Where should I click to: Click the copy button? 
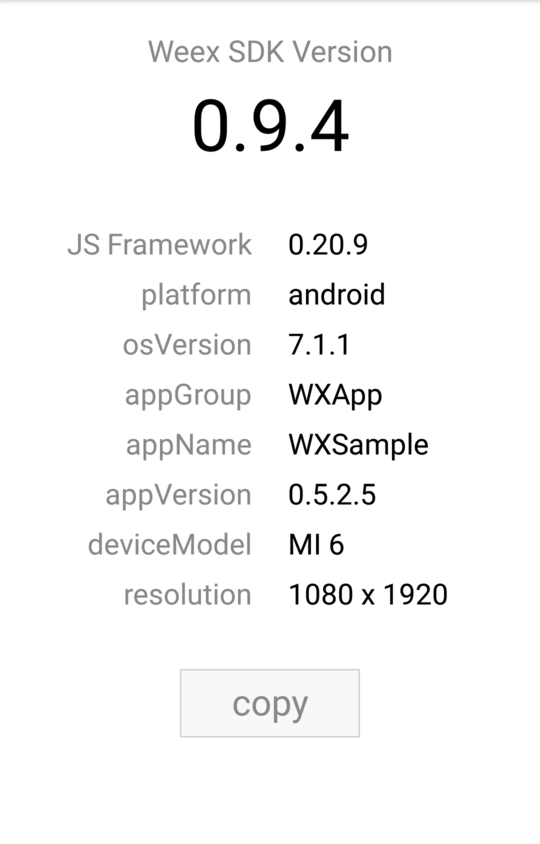point(270,703)
